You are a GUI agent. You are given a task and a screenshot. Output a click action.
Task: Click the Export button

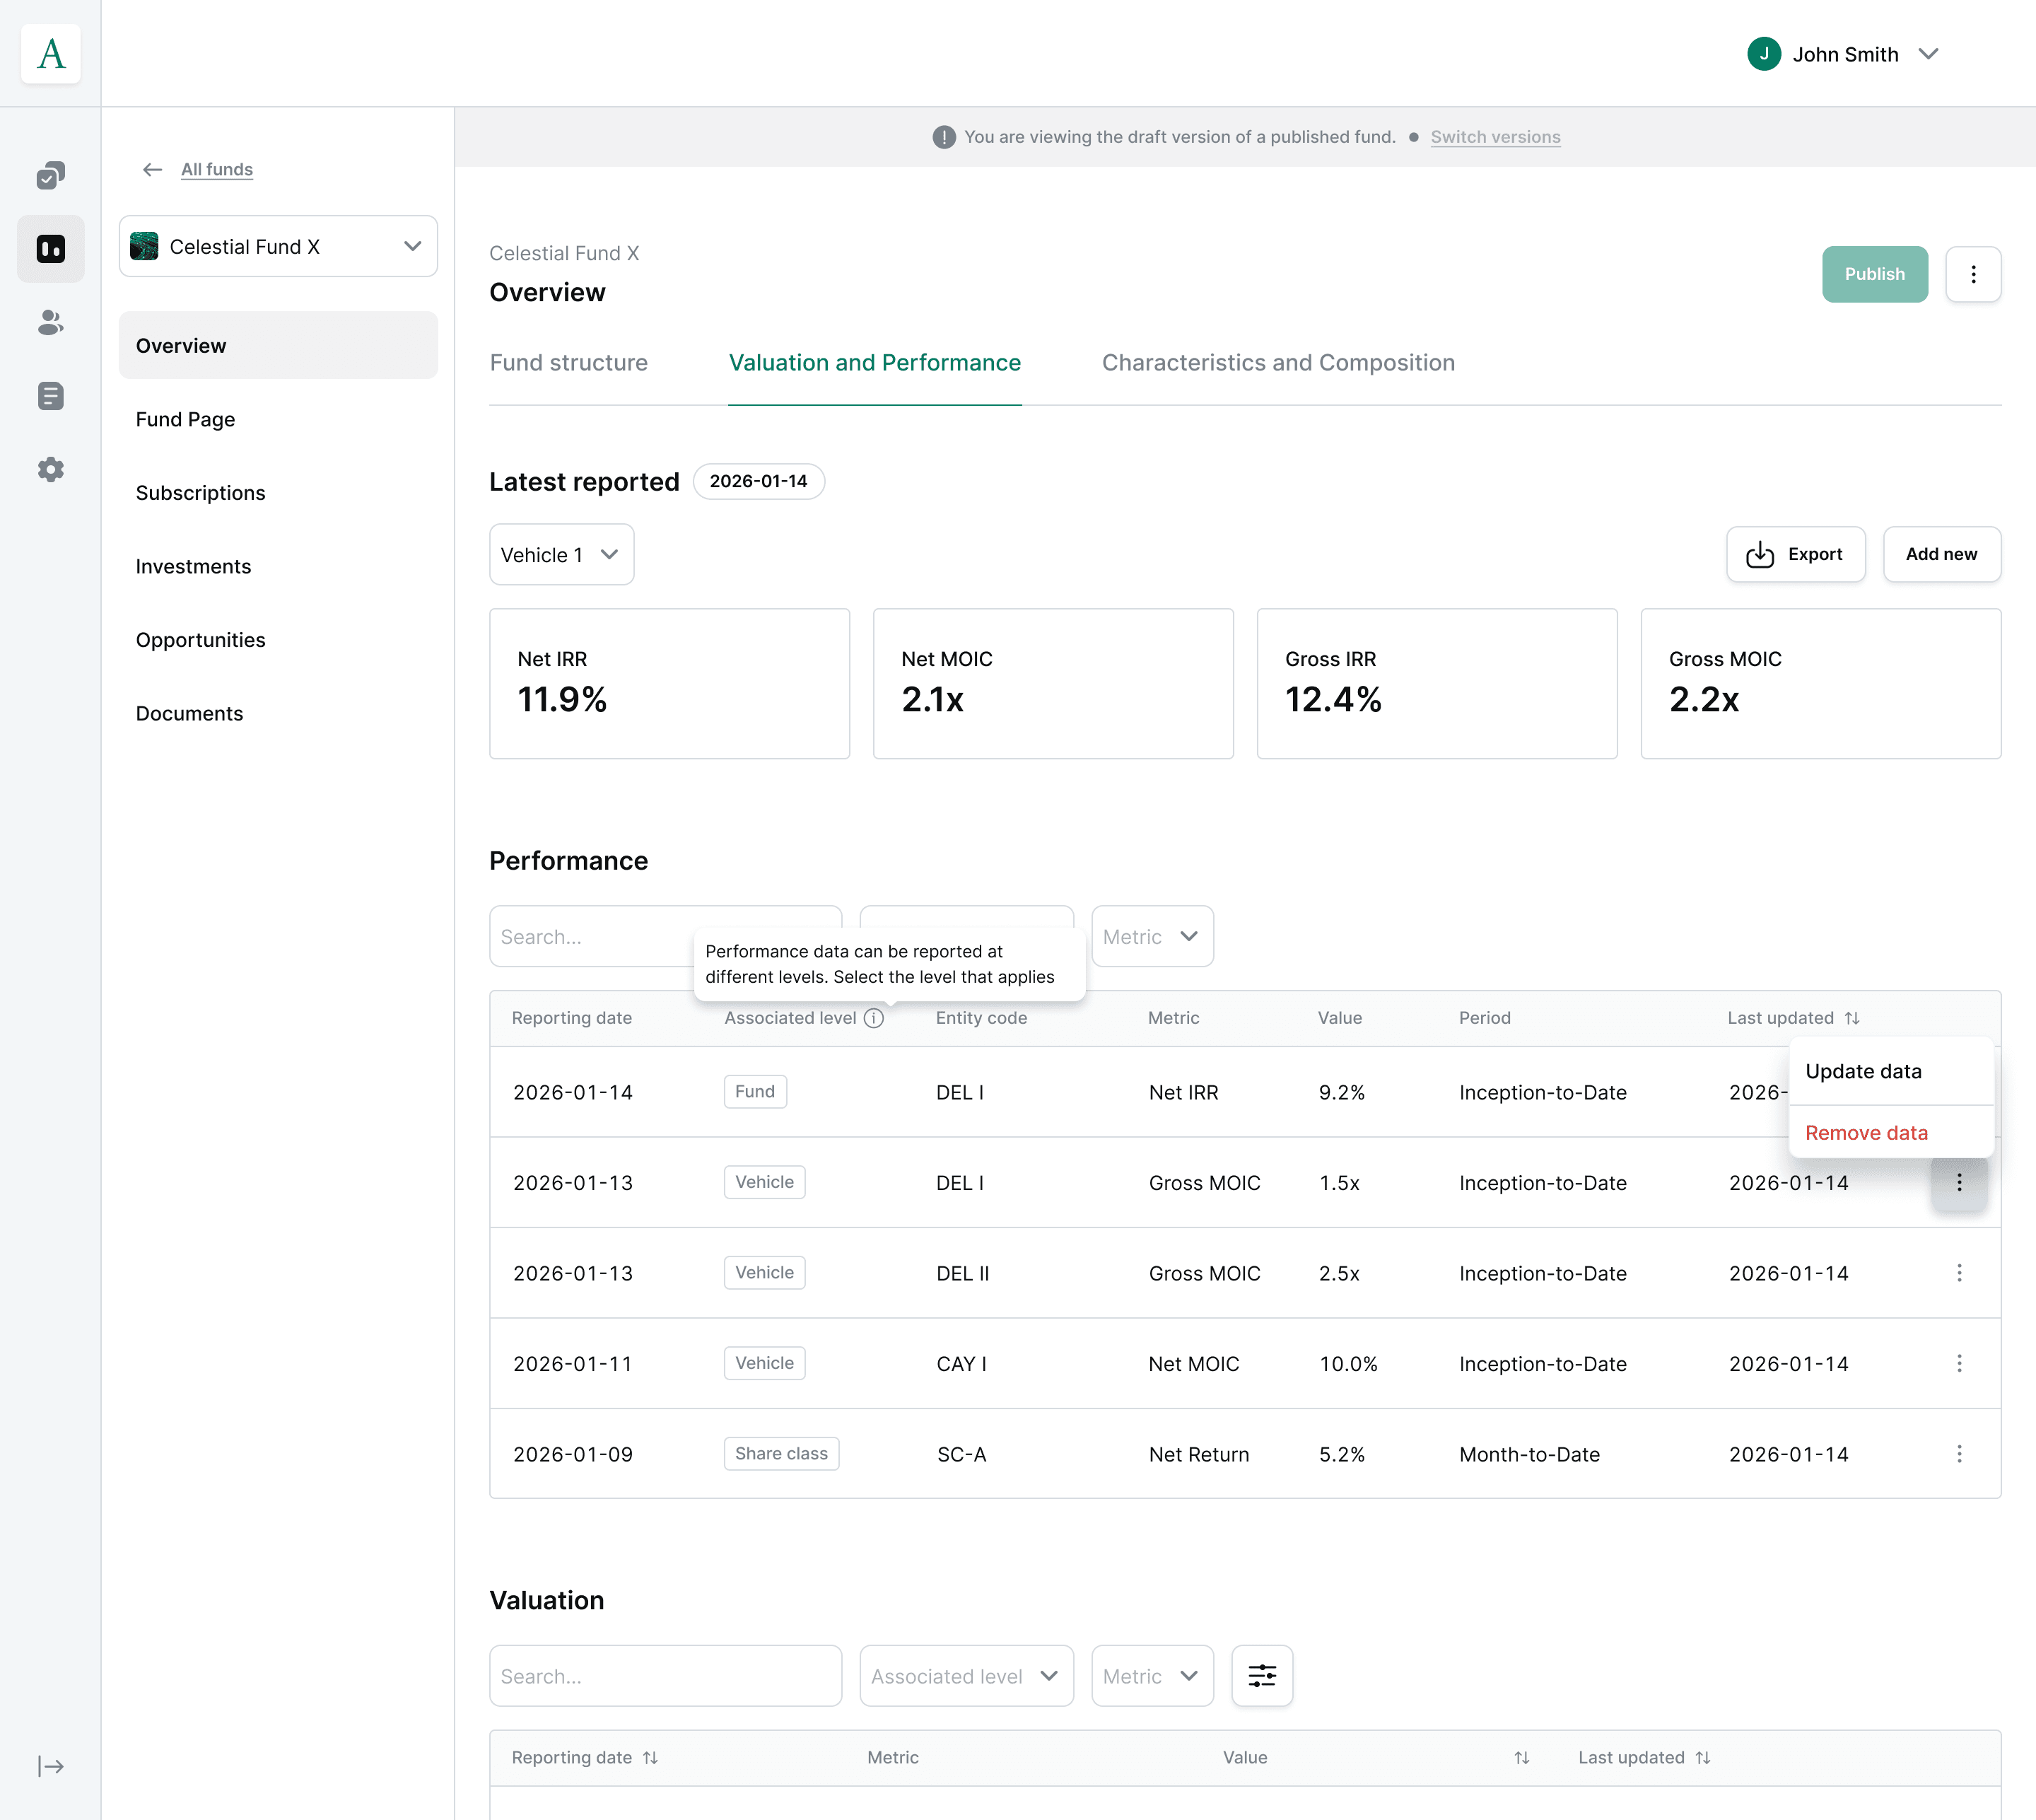[1795, 554]
